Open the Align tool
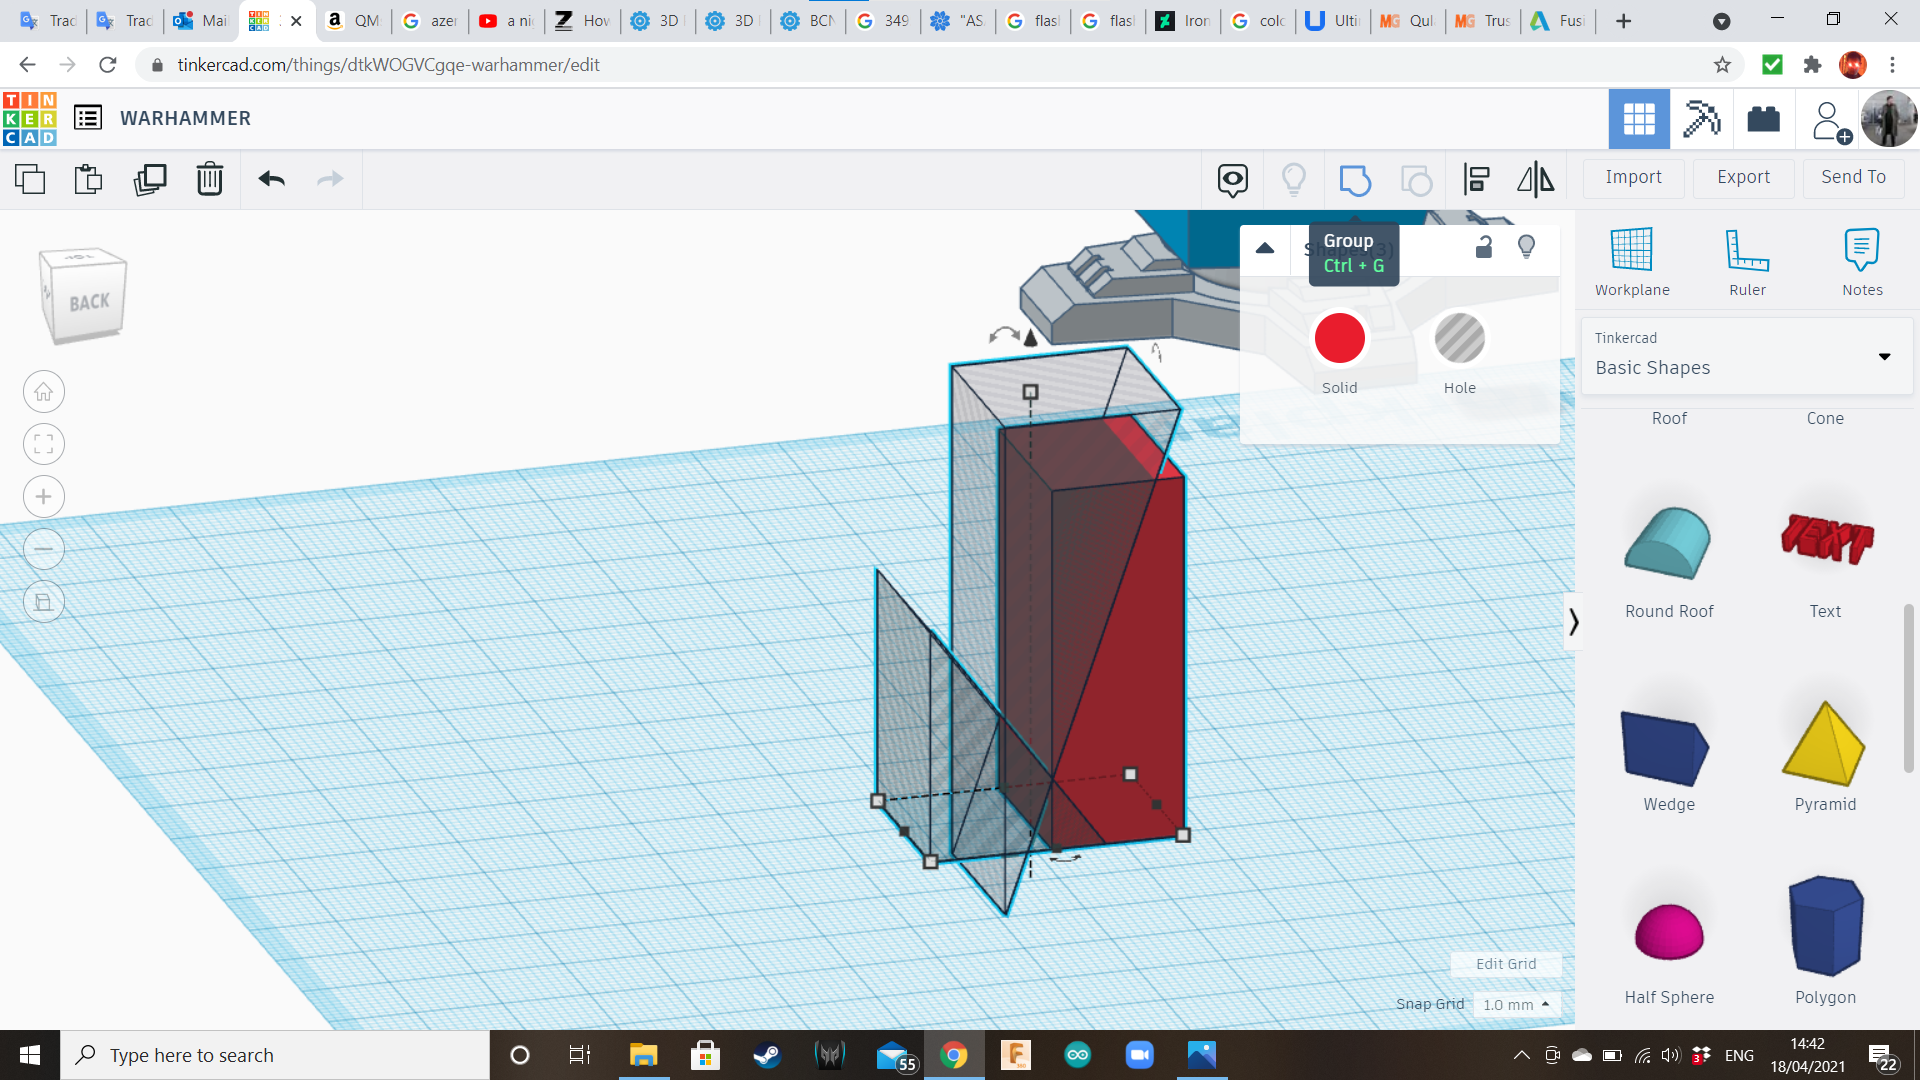1920x1080 pixels. [1477, 180]
